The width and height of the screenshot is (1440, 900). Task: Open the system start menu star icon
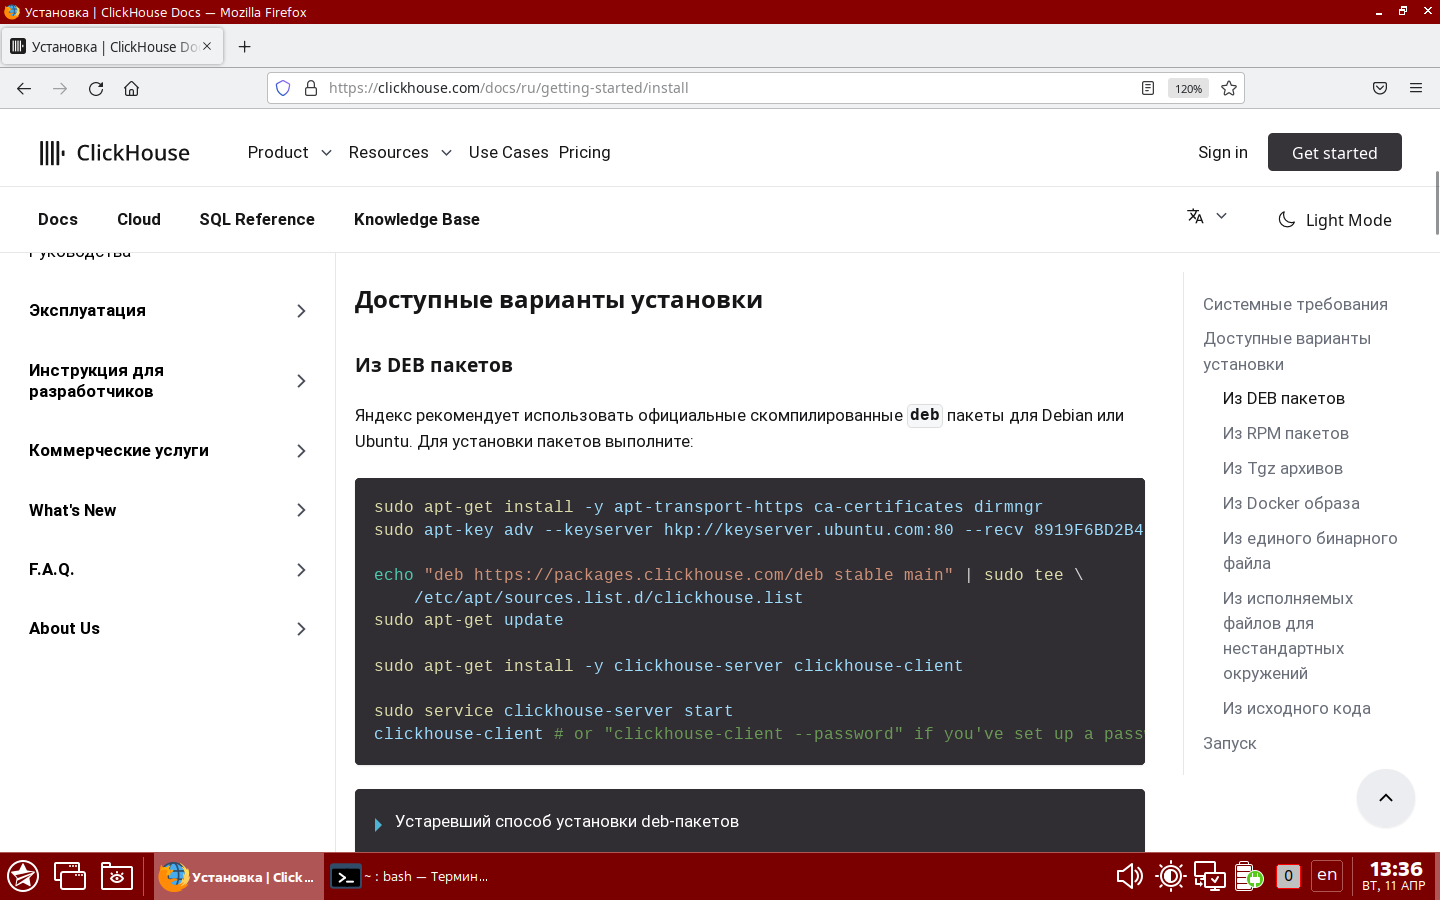(x=23, y=876)
